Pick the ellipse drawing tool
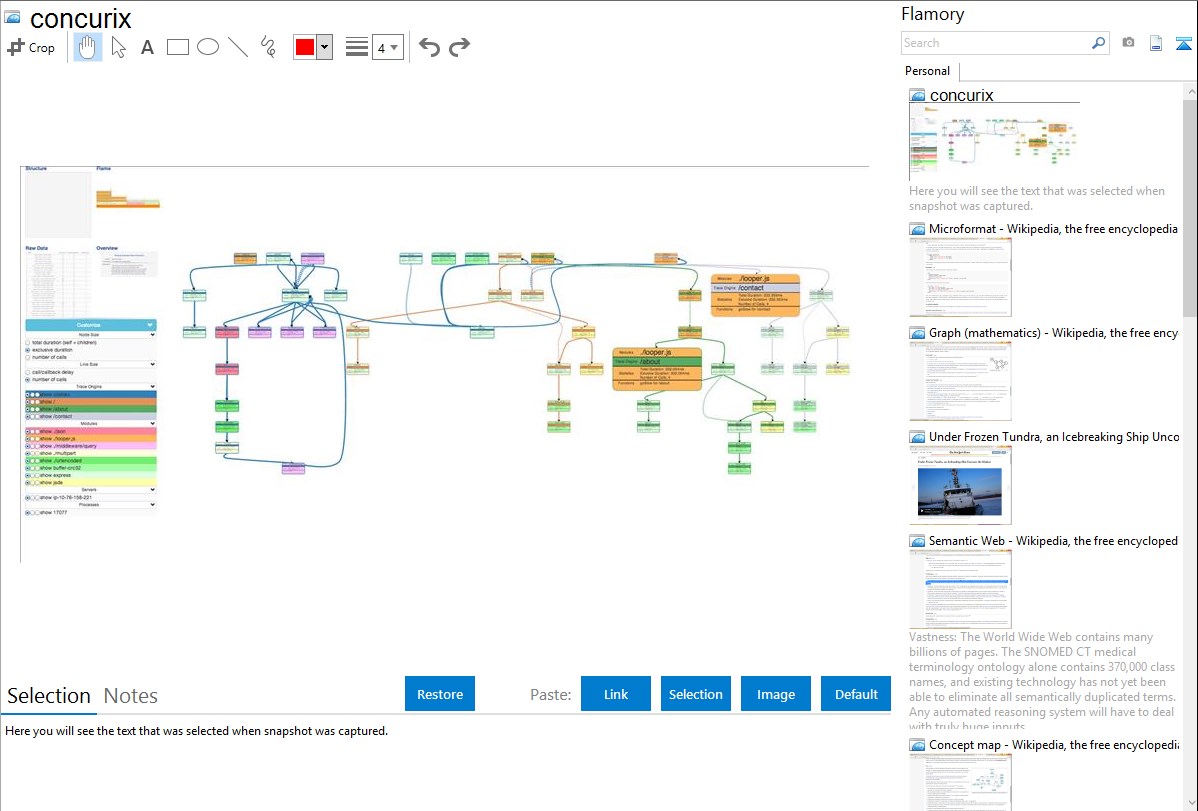1198x811 pixels. (208, 47)
